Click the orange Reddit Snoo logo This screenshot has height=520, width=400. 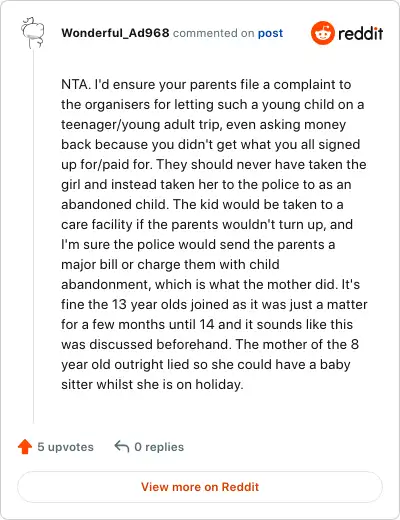(x=322, y=33)
